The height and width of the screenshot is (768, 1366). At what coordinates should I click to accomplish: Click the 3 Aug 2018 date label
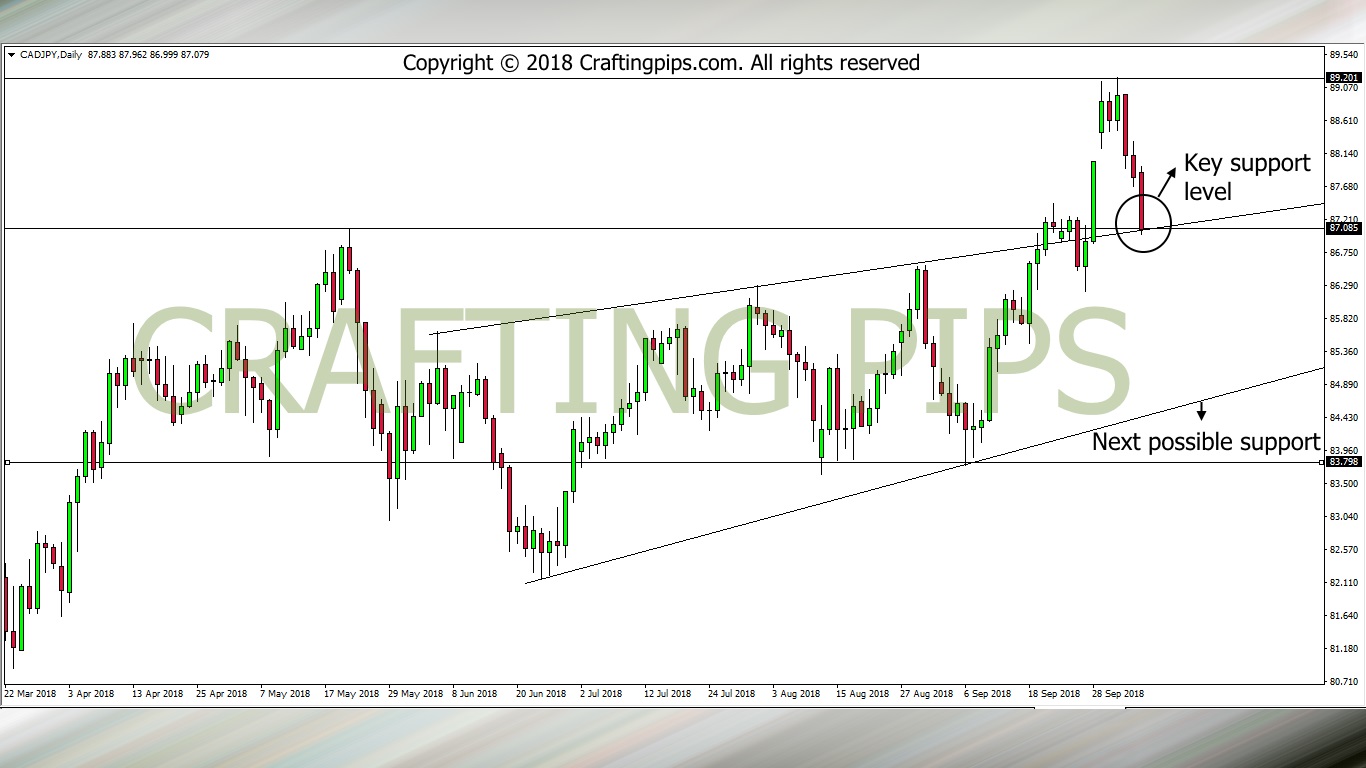point(796,693)
